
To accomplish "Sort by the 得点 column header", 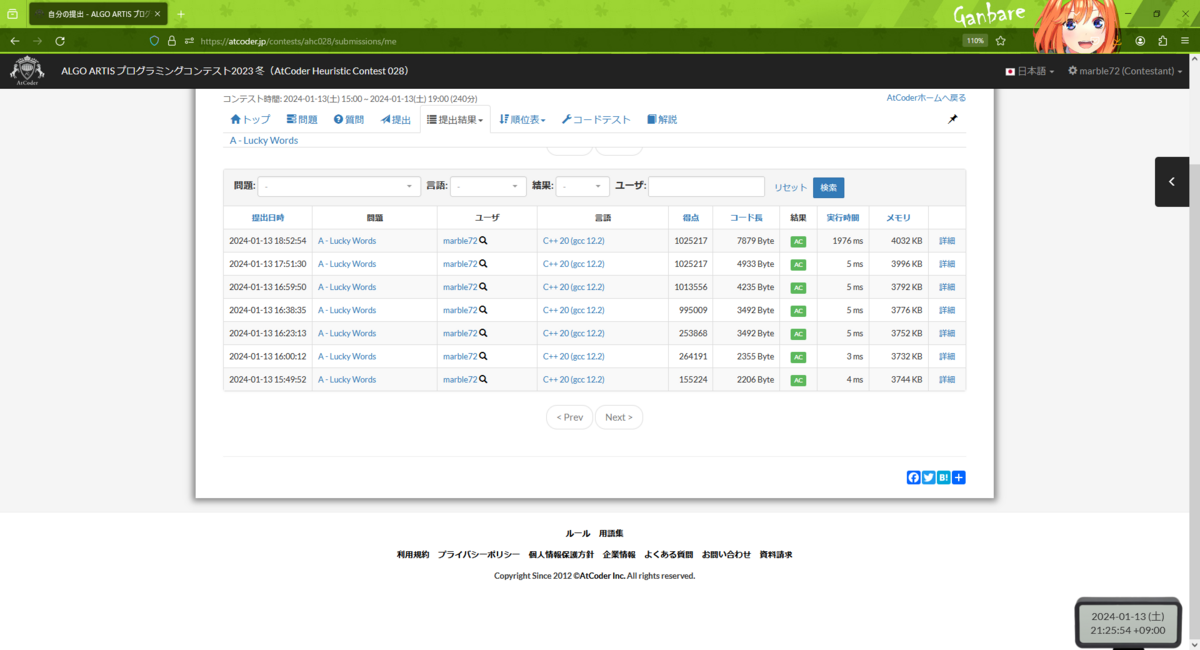I will [x=690, y=217].
